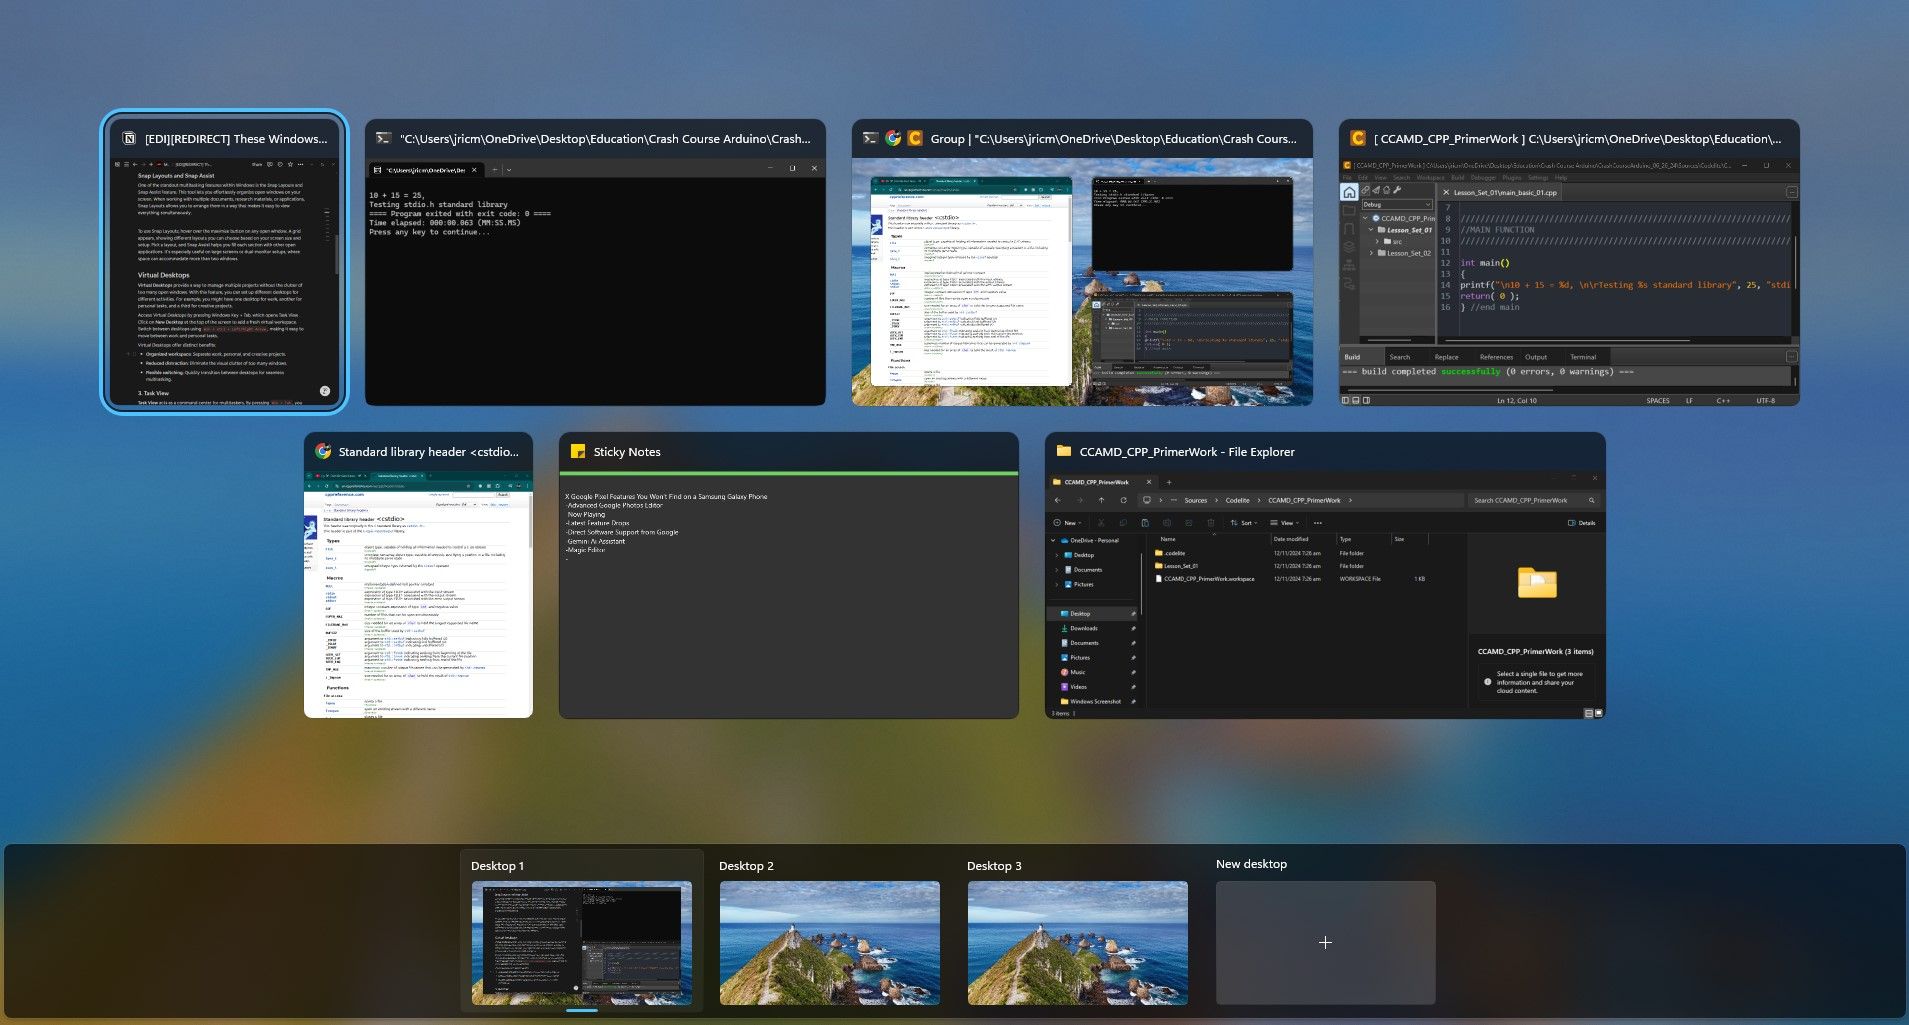
Task: Click the orange CodeLite icon in the Group title
Action: click(x=914, y=139)
